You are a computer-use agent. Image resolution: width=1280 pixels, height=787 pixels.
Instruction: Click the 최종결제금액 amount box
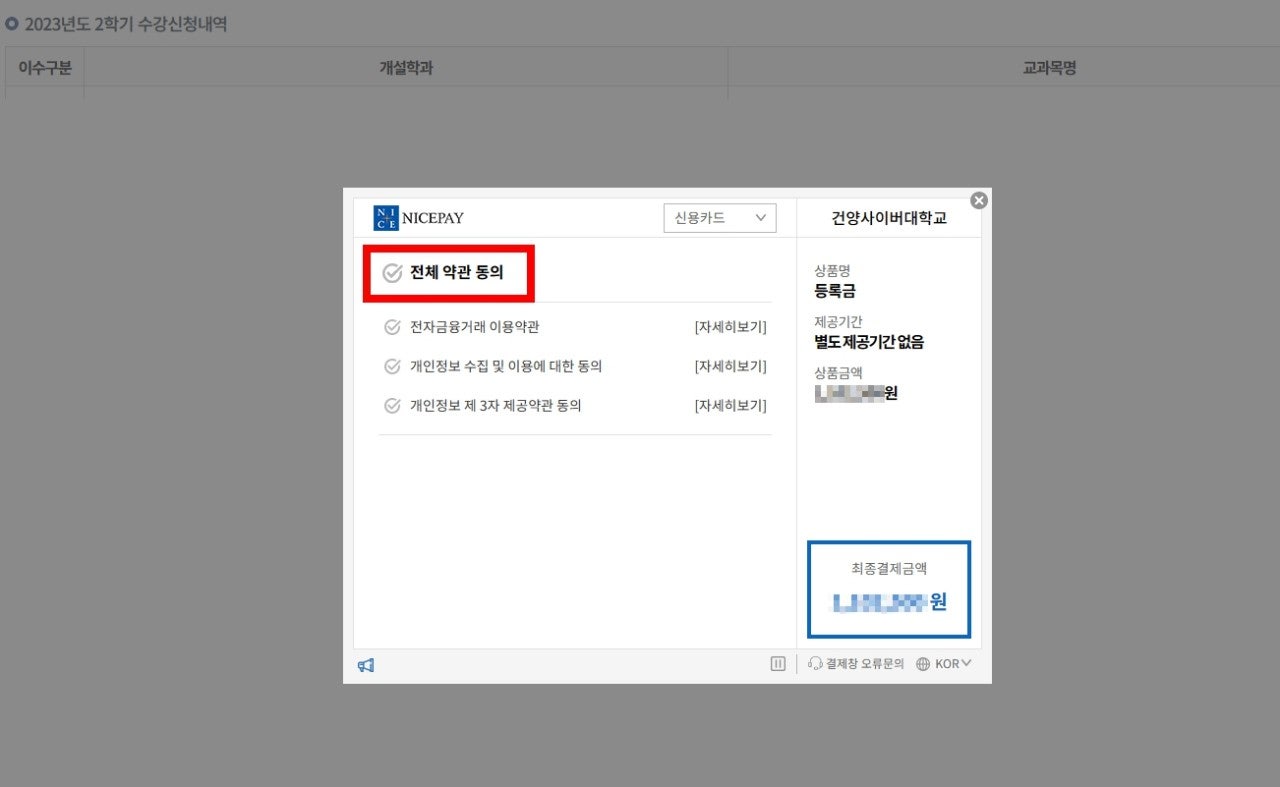coord(889,589)
